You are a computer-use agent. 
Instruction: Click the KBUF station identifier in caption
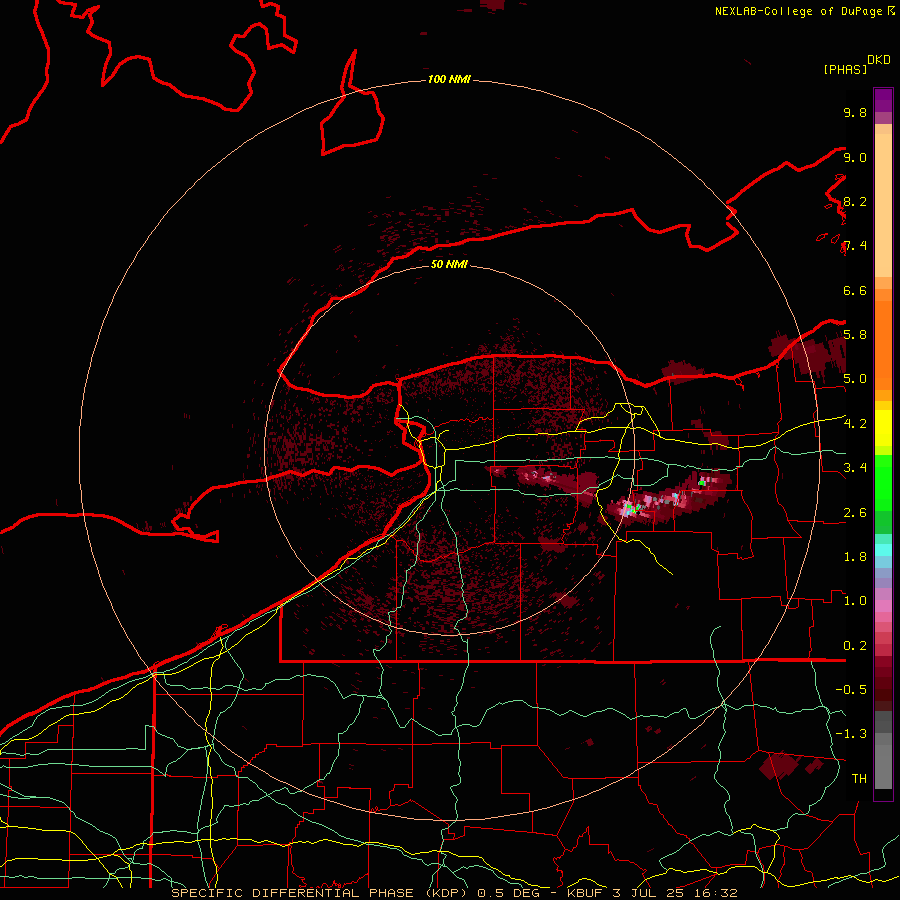coord(586,893)
